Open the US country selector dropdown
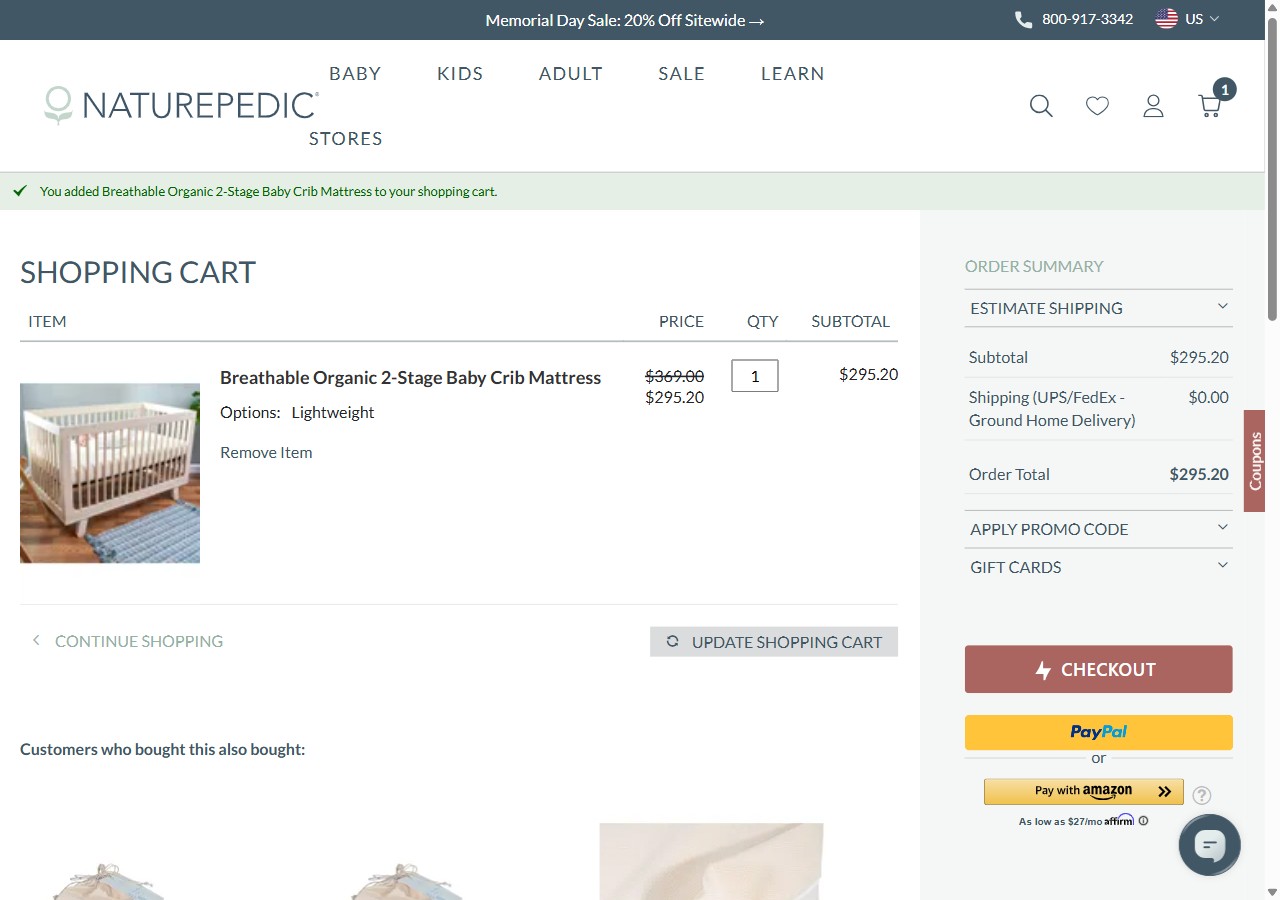 (x=1188, y=19)
